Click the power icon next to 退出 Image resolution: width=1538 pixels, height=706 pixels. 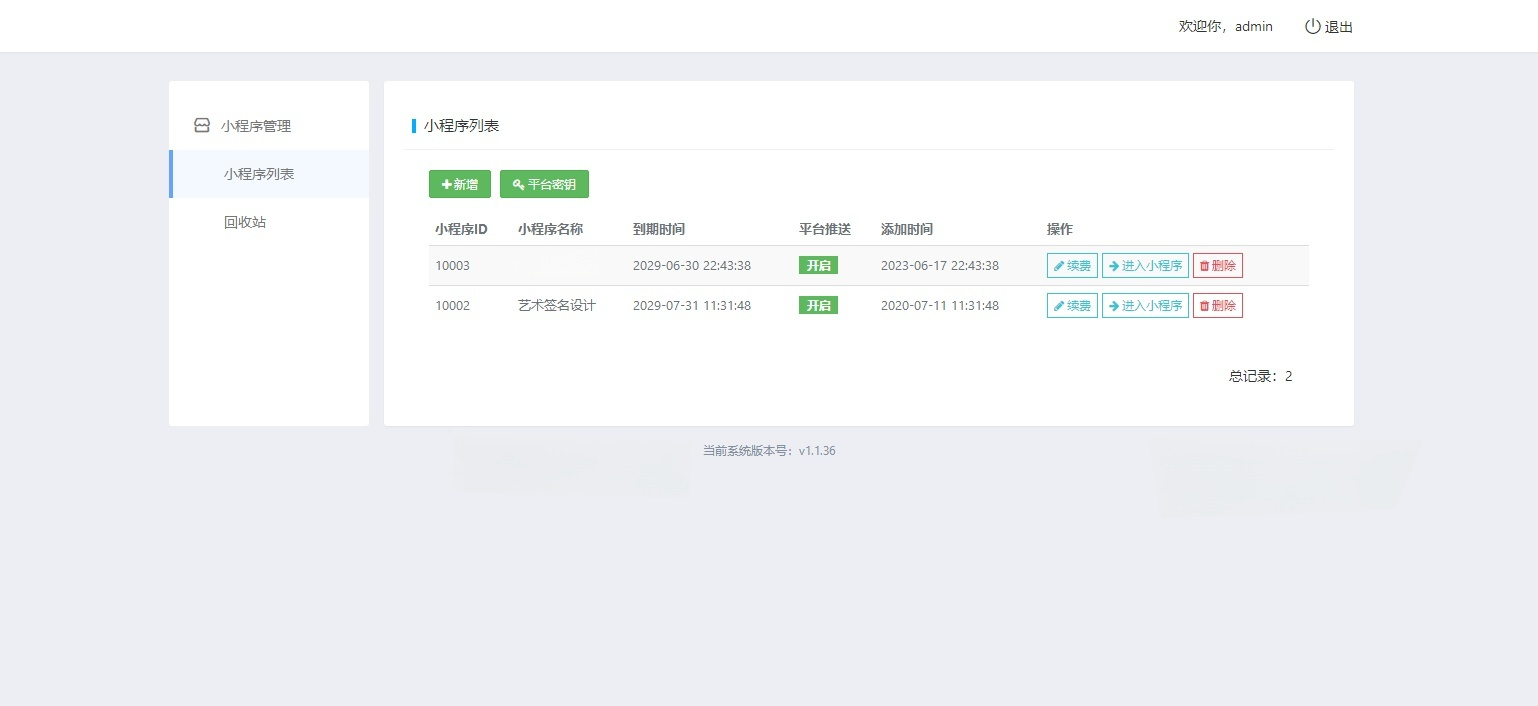point(1312,26)
